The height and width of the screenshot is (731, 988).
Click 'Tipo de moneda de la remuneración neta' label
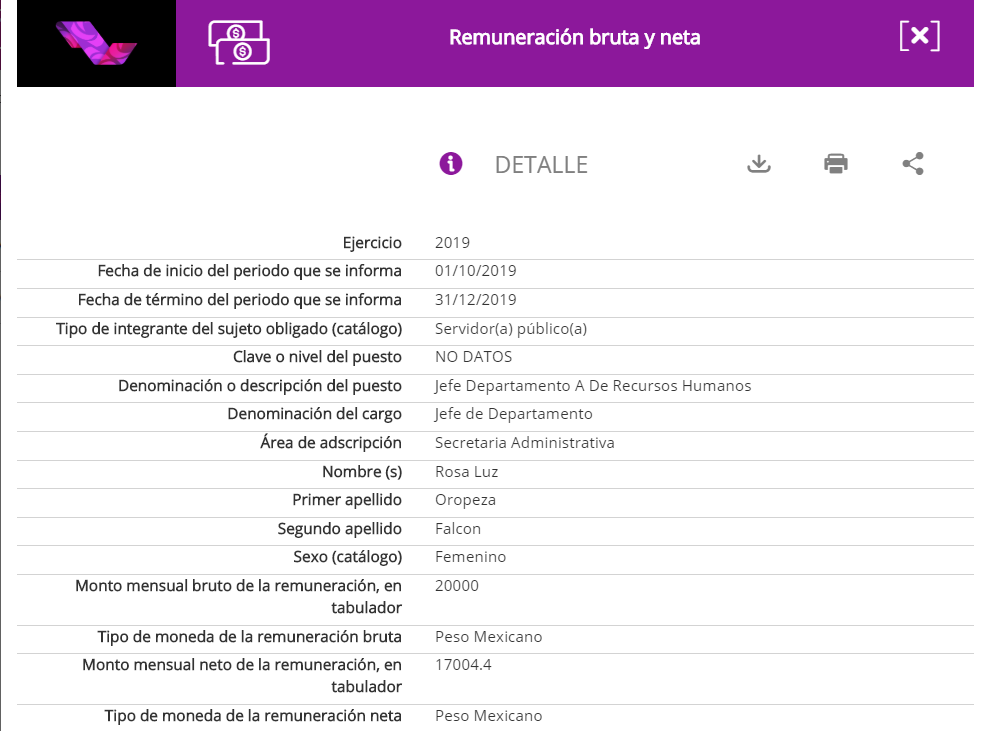[253, 716]
